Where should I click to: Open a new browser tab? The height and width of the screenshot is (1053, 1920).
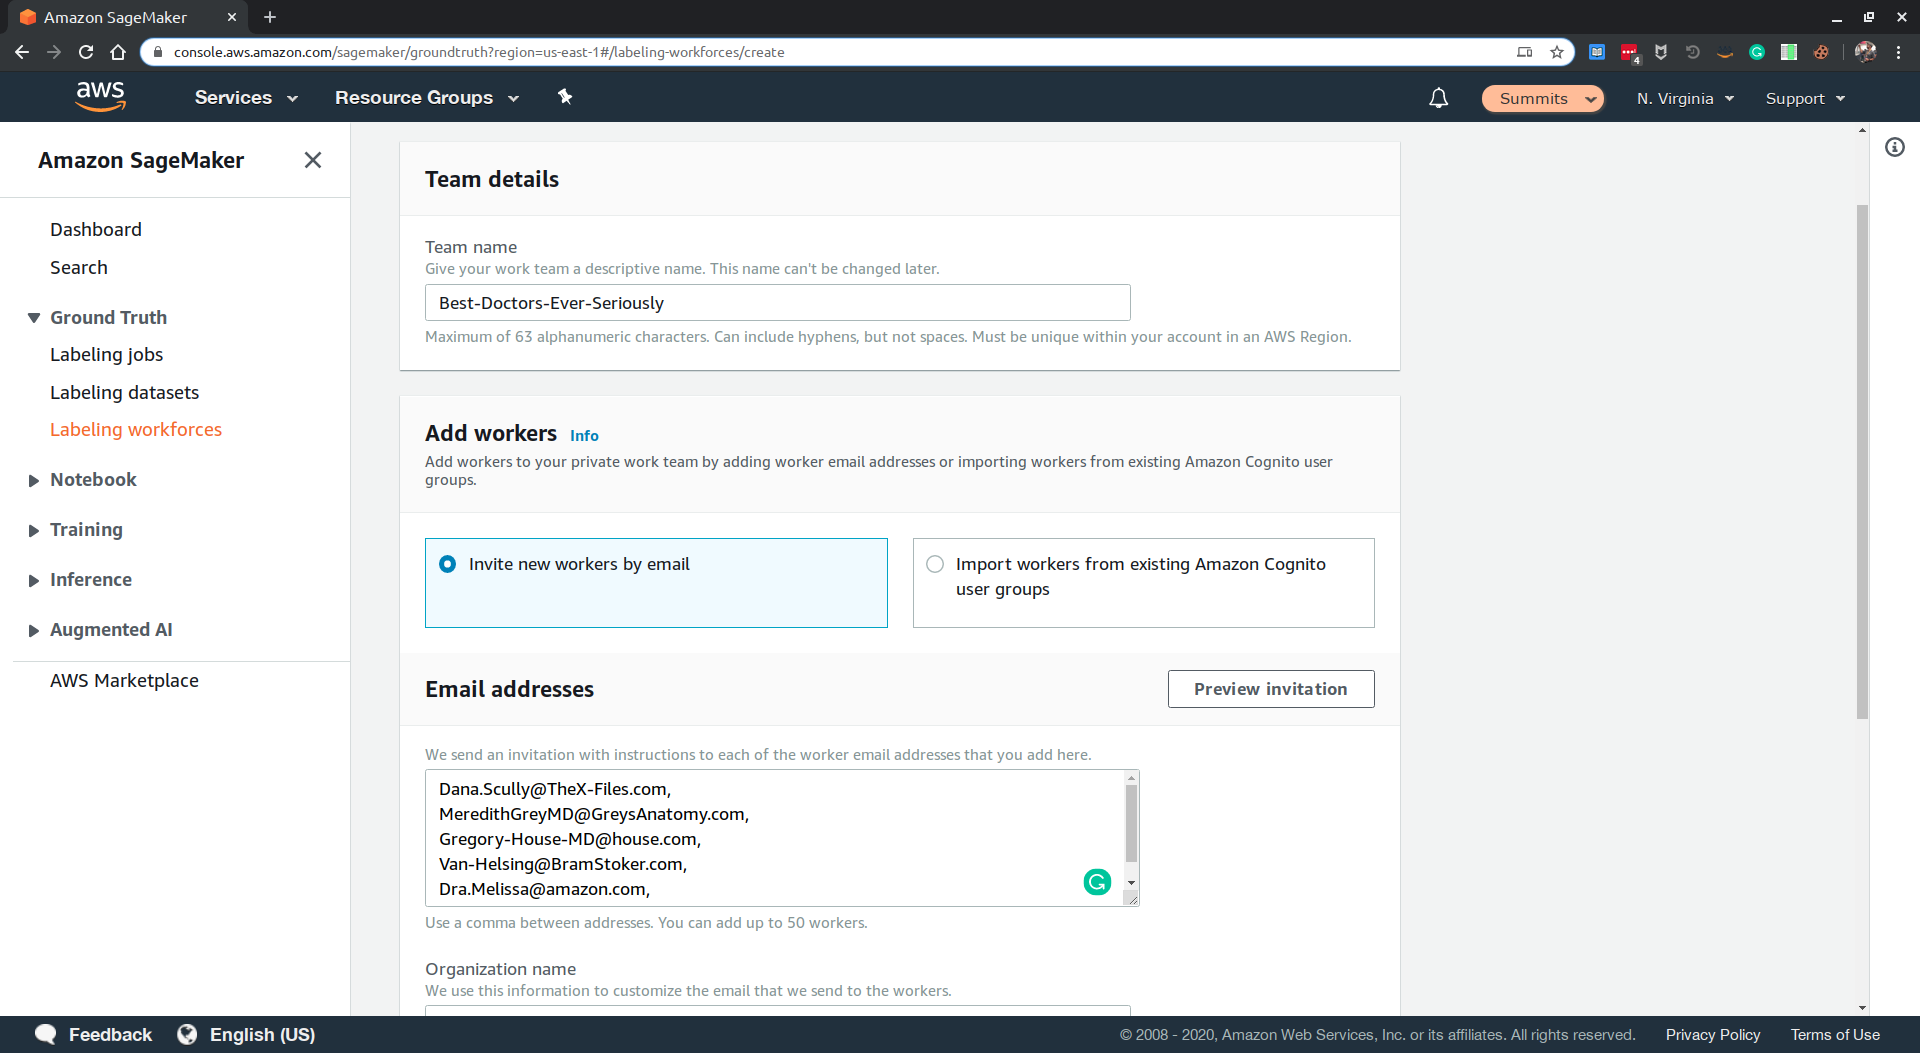coord(270,17)
